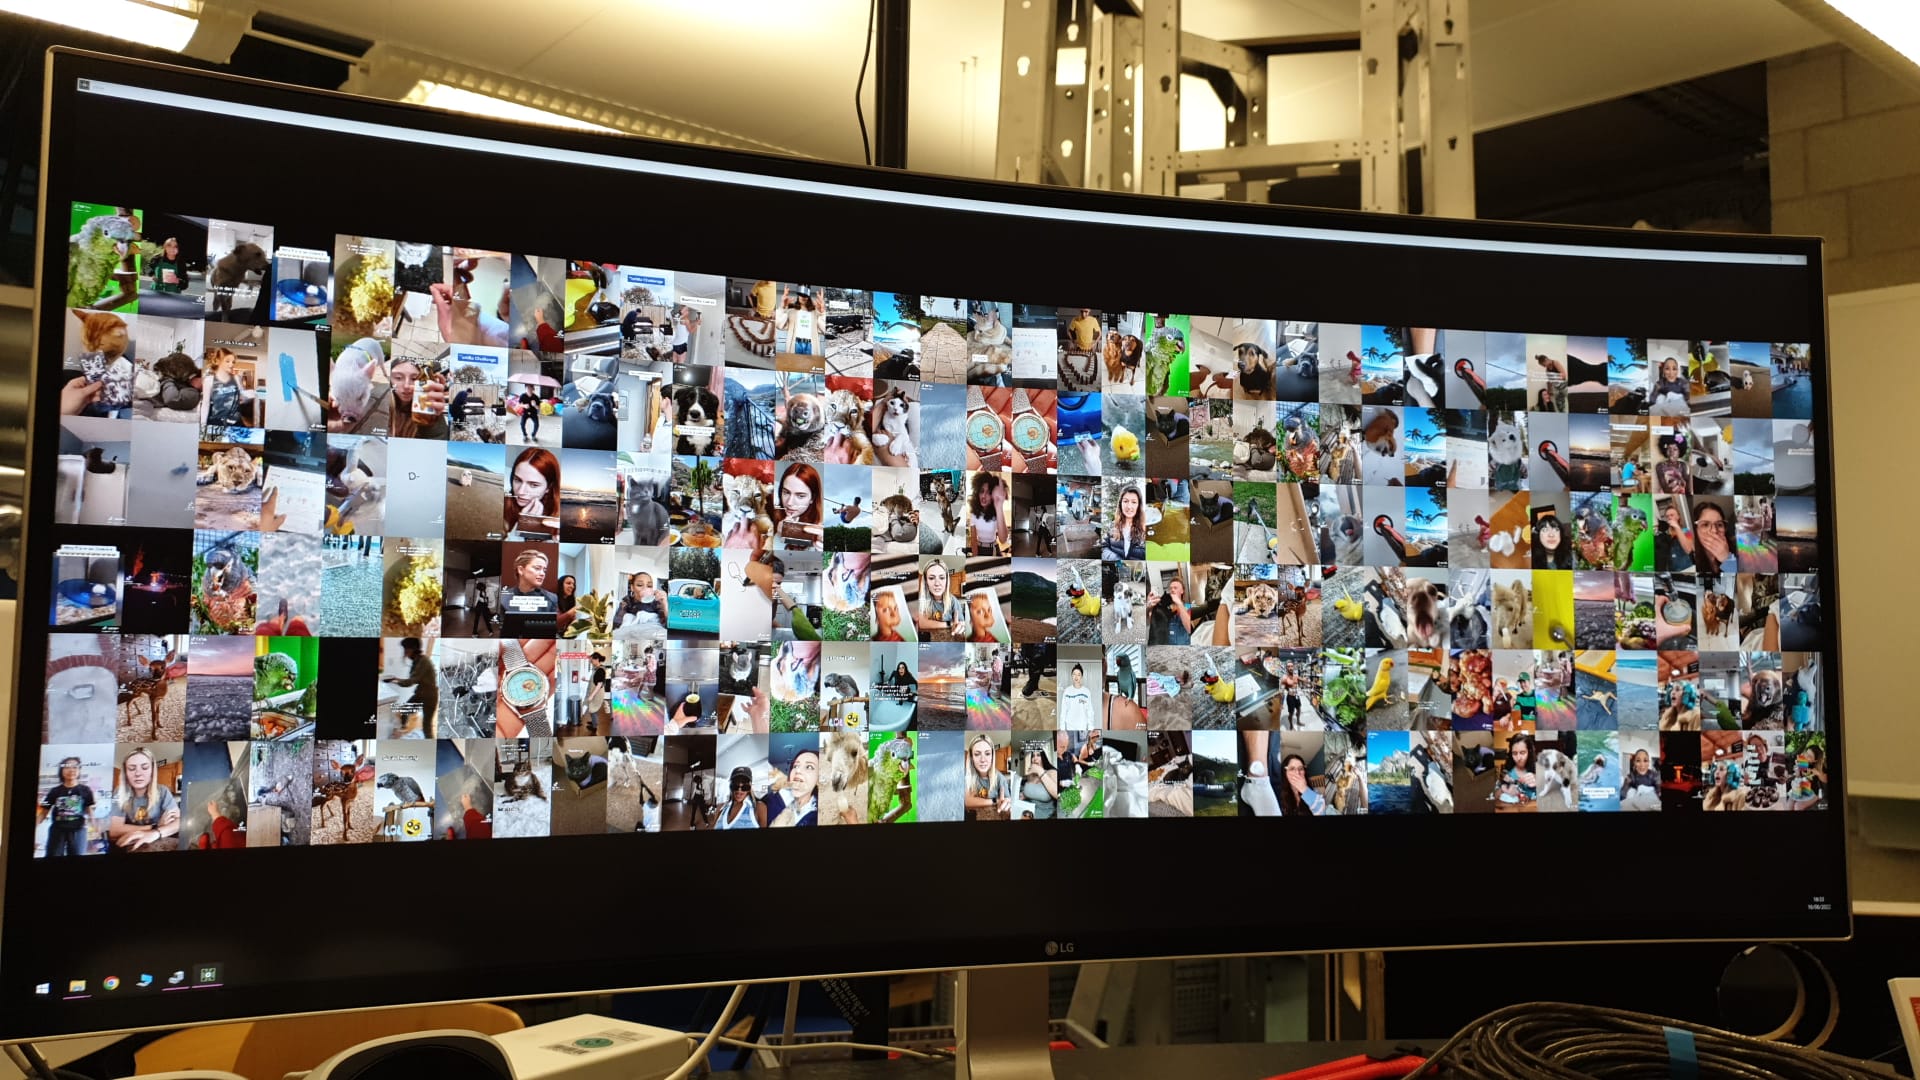
Task: Open the orange cat held in hand thumbnail
Action: [97, 362]
